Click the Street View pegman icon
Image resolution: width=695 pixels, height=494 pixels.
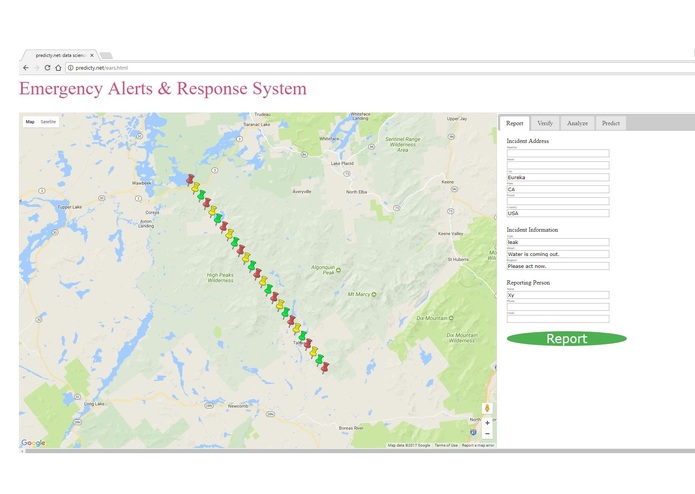(x=487, y=408)
